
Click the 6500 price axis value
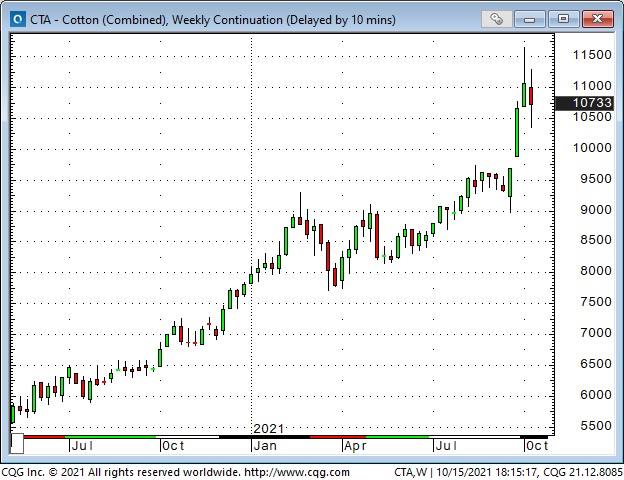(x=596, y=364)
